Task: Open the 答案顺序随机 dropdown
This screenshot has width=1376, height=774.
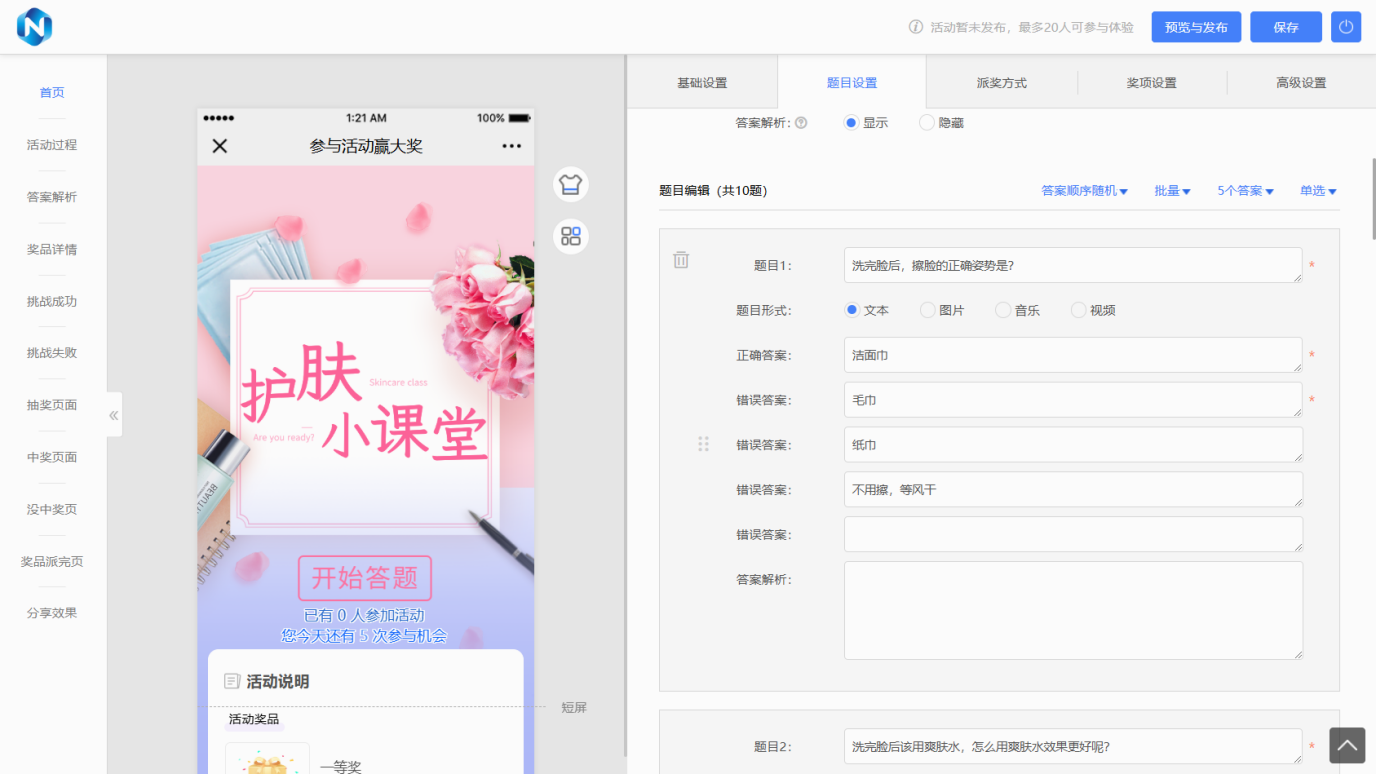Action: pyautogui.click(x=1085, y=190)
